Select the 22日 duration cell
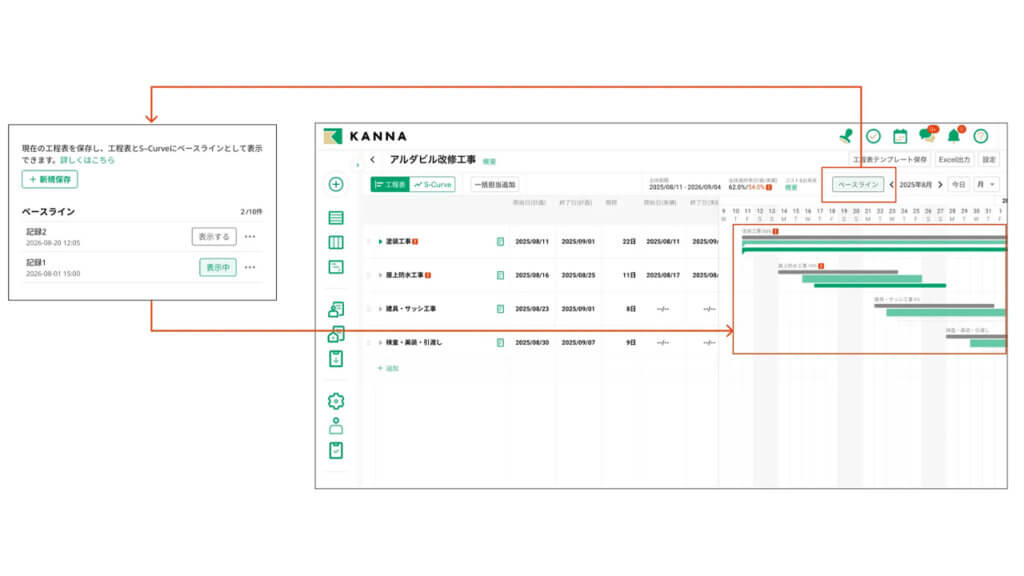Viewport: 1024px width, 576px height. 629,242
